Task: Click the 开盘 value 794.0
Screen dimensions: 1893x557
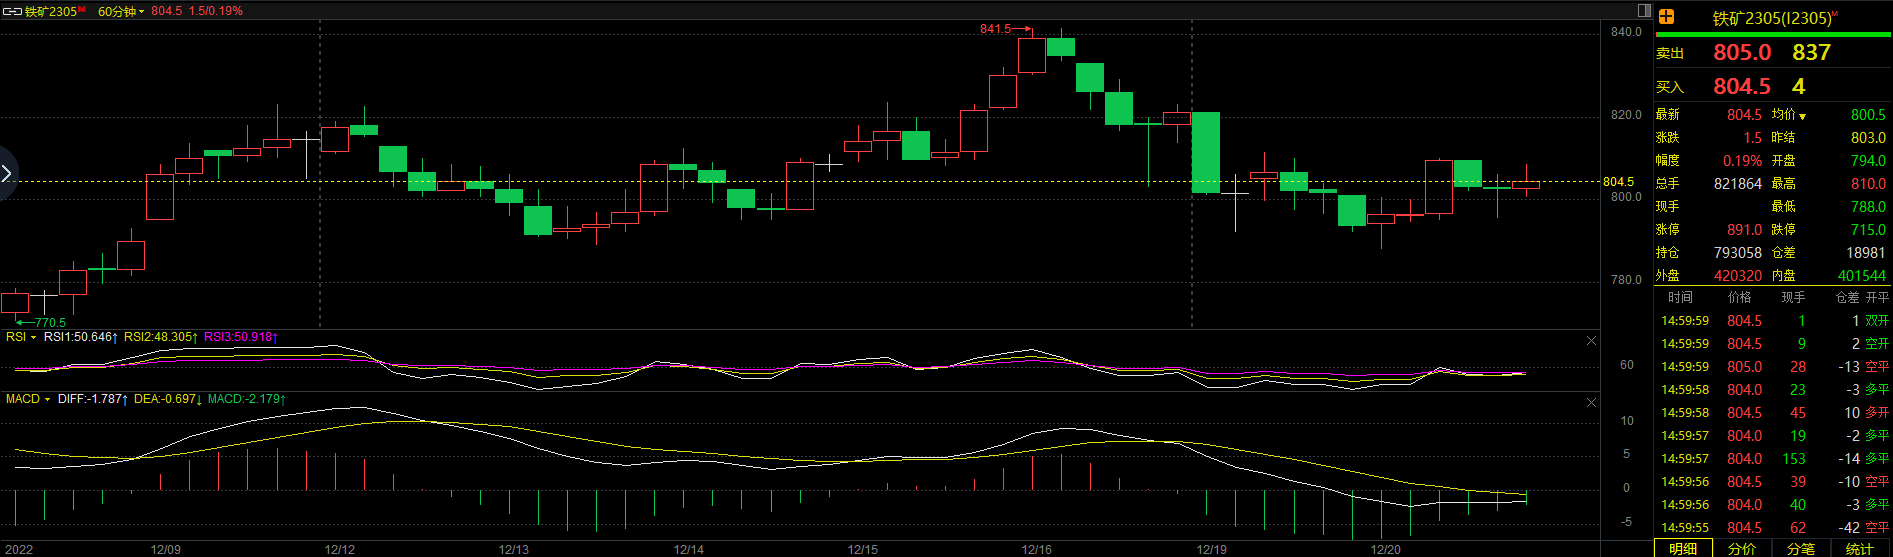Action: (1868, 161)
